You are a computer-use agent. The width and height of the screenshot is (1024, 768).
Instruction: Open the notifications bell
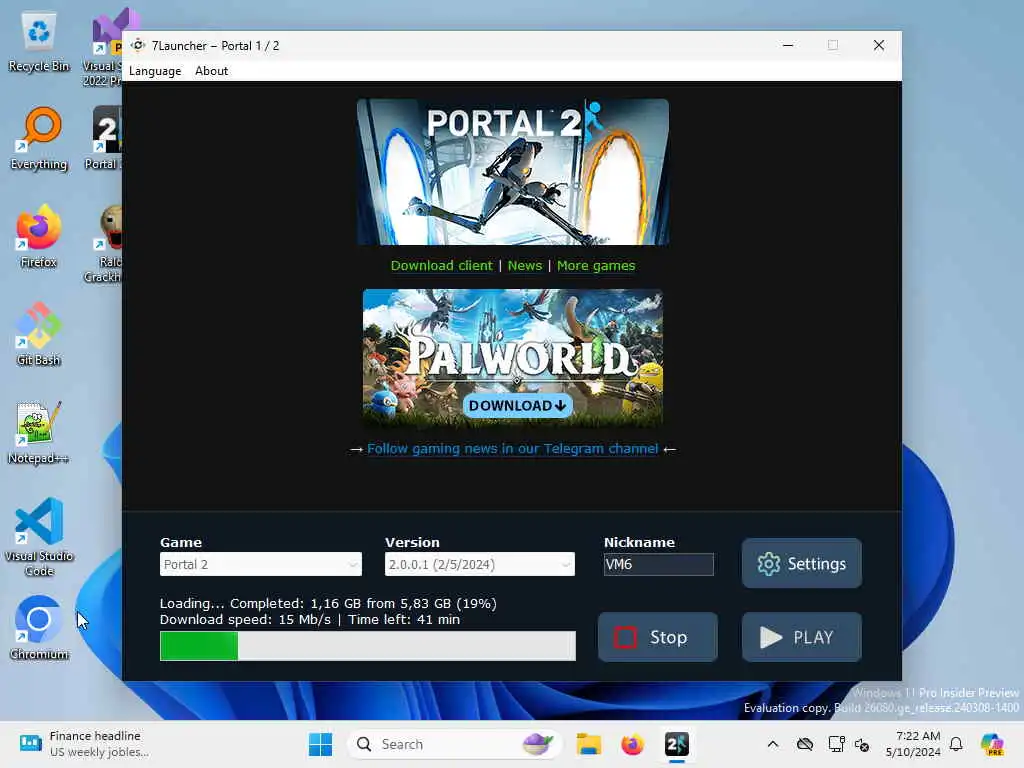[x=956, y=744]
